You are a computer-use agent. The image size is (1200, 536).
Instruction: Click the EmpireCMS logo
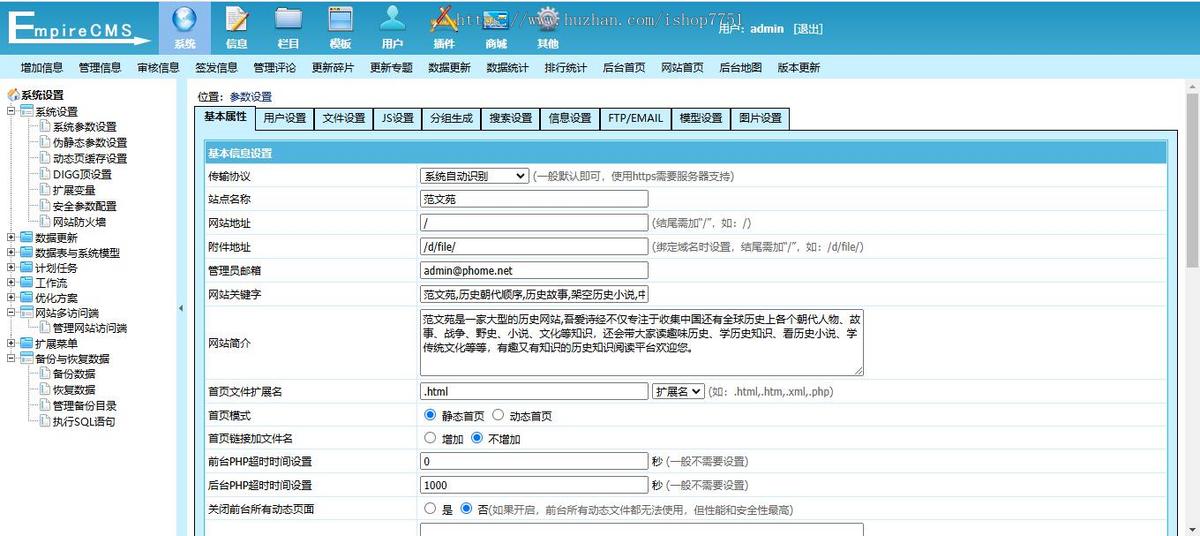[78, 28]
